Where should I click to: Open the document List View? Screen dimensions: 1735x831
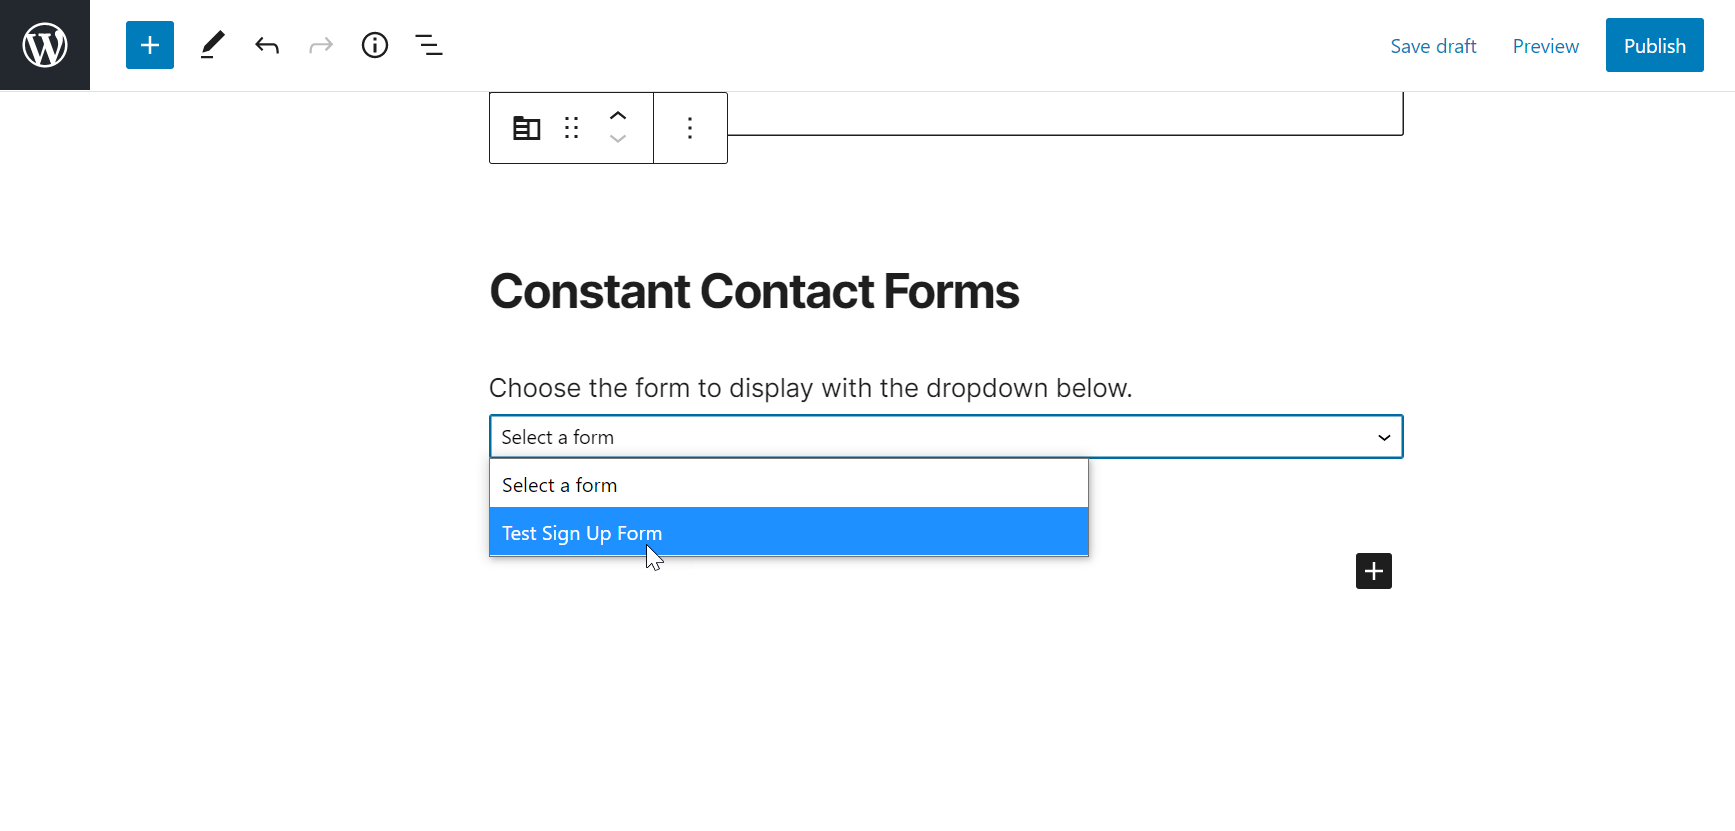(428, 45)
